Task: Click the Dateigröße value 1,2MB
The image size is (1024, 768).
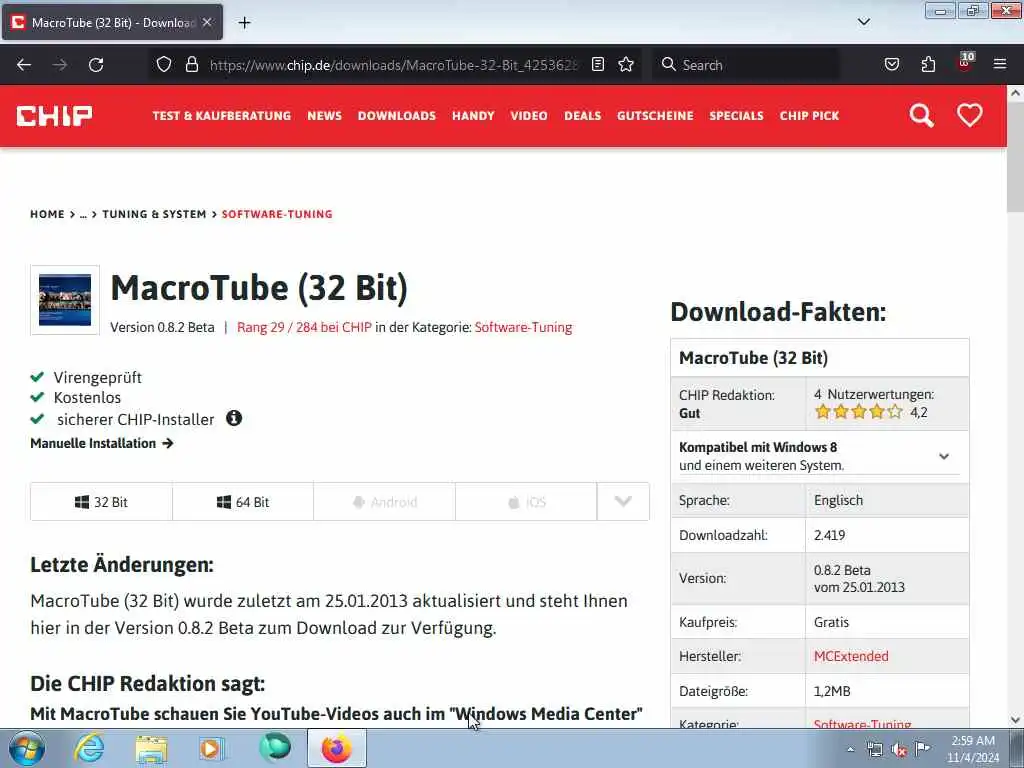Action: click(x=832, y=691)
